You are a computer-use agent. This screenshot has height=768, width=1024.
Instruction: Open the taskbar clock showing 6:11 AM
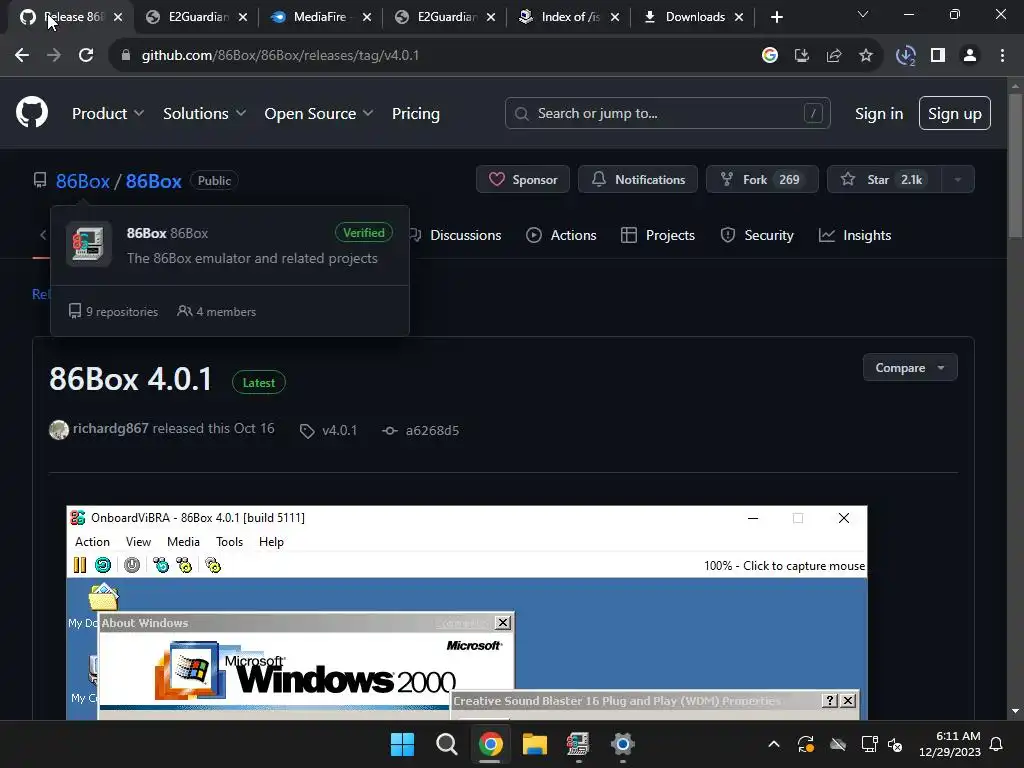(950, 744)
